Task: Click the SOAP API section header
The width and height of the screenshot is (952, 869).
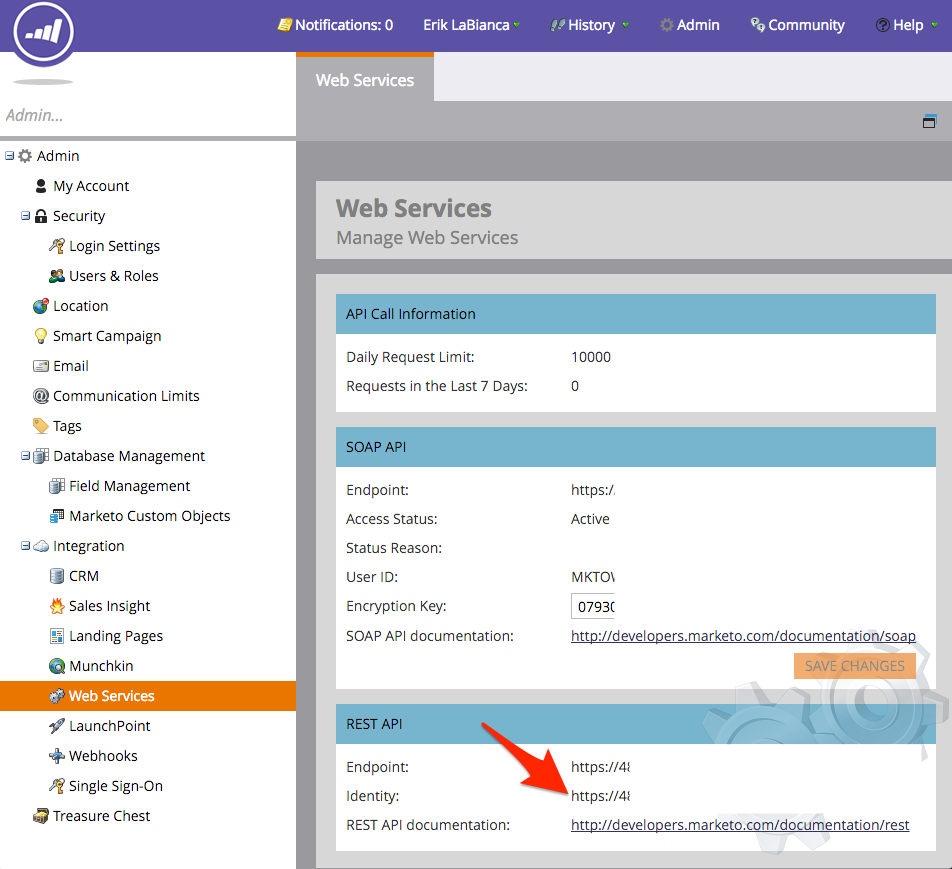Action: pos(636,447)
